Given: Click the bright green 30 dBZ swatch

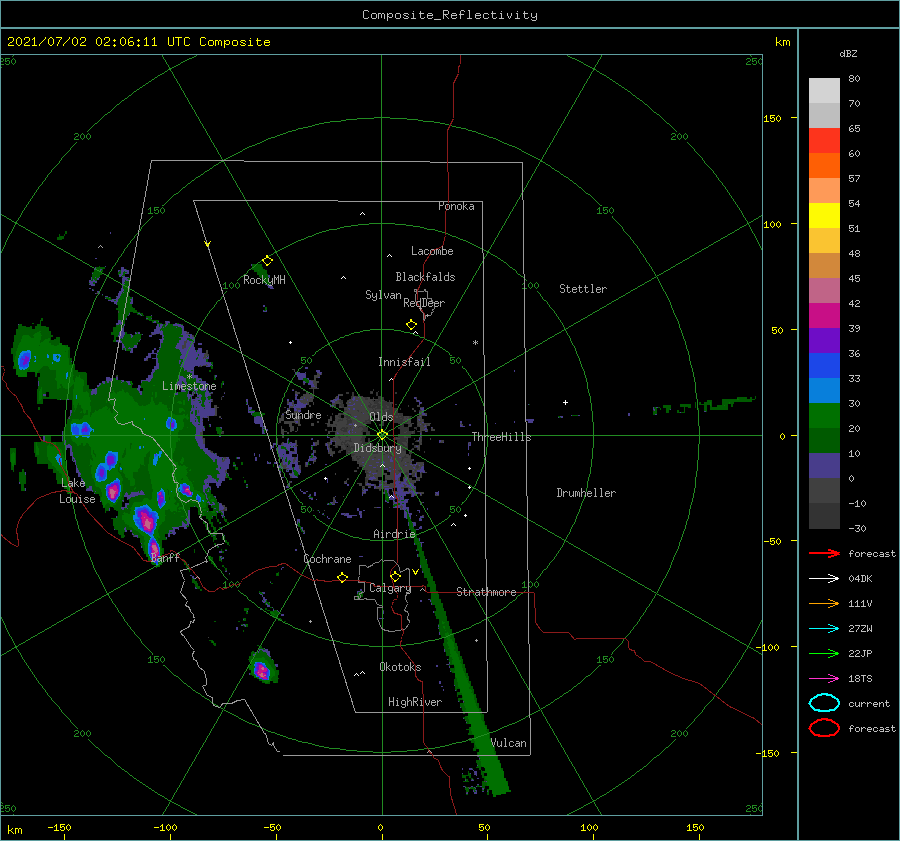Looking at the screenshot, I should click(824, 415).
